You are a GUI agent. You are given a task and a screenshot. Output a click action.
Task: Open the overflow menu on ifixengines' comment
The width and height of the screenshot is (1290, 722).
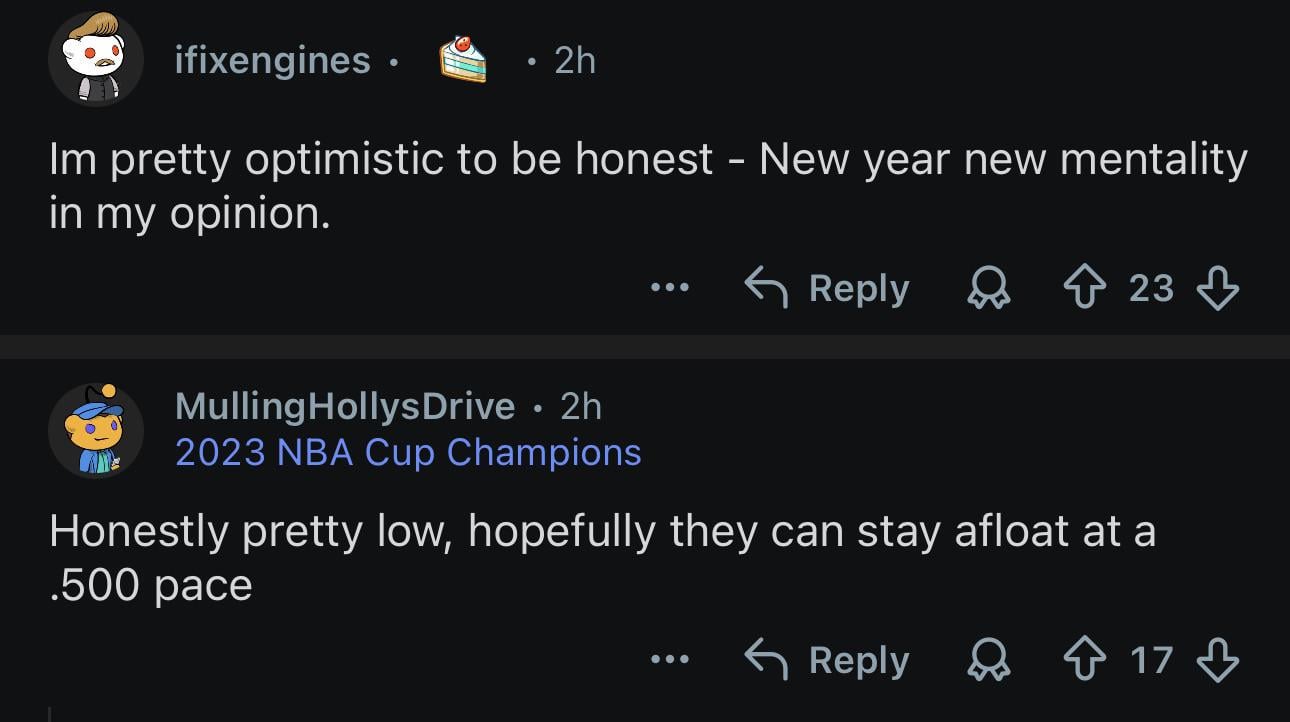point(668,287)
